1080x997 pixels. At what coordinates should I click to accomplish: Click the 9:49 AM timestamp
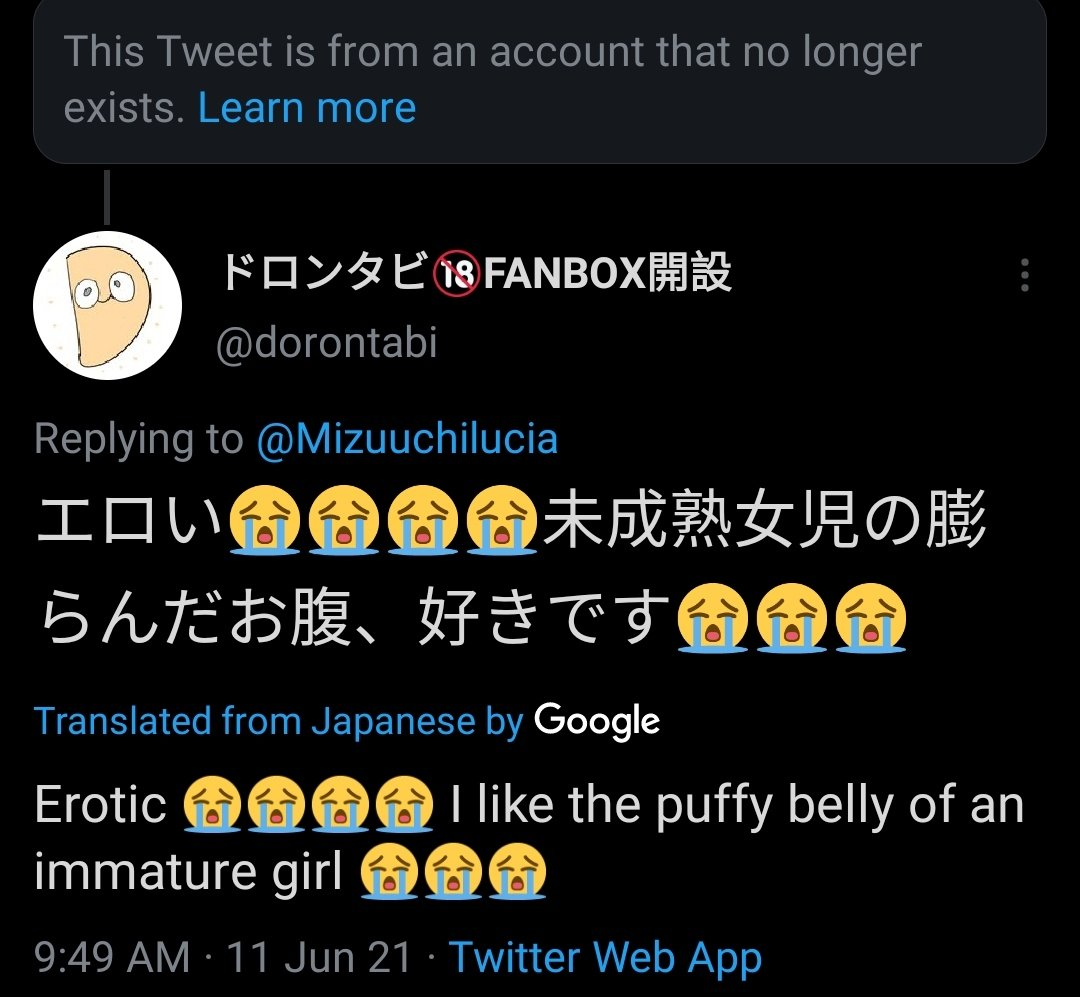[111, 957]
